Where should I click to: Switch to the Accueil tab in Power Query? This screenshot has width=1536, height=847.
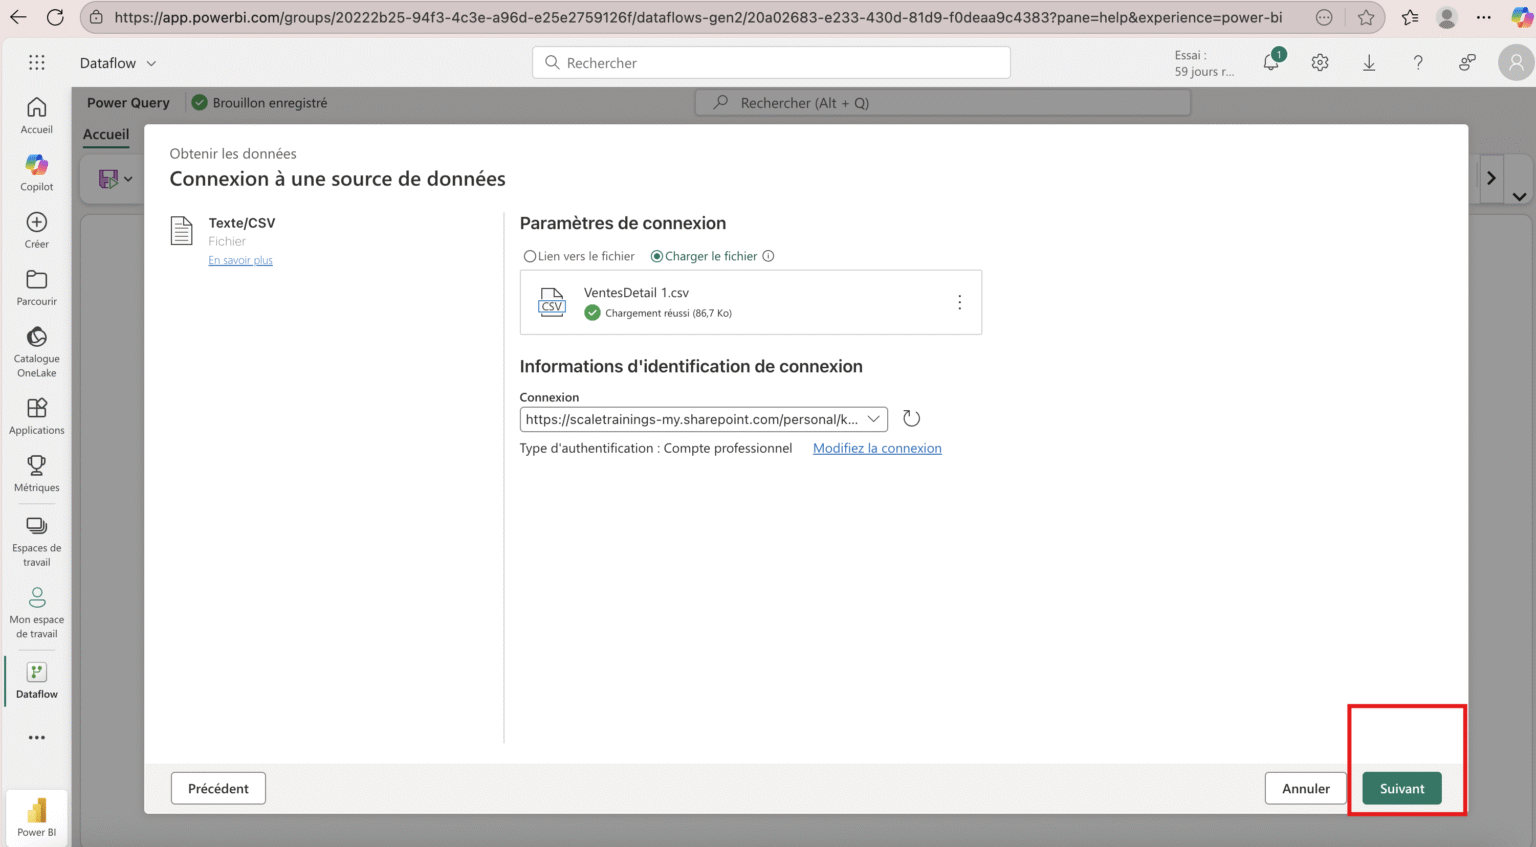(105, 134)
